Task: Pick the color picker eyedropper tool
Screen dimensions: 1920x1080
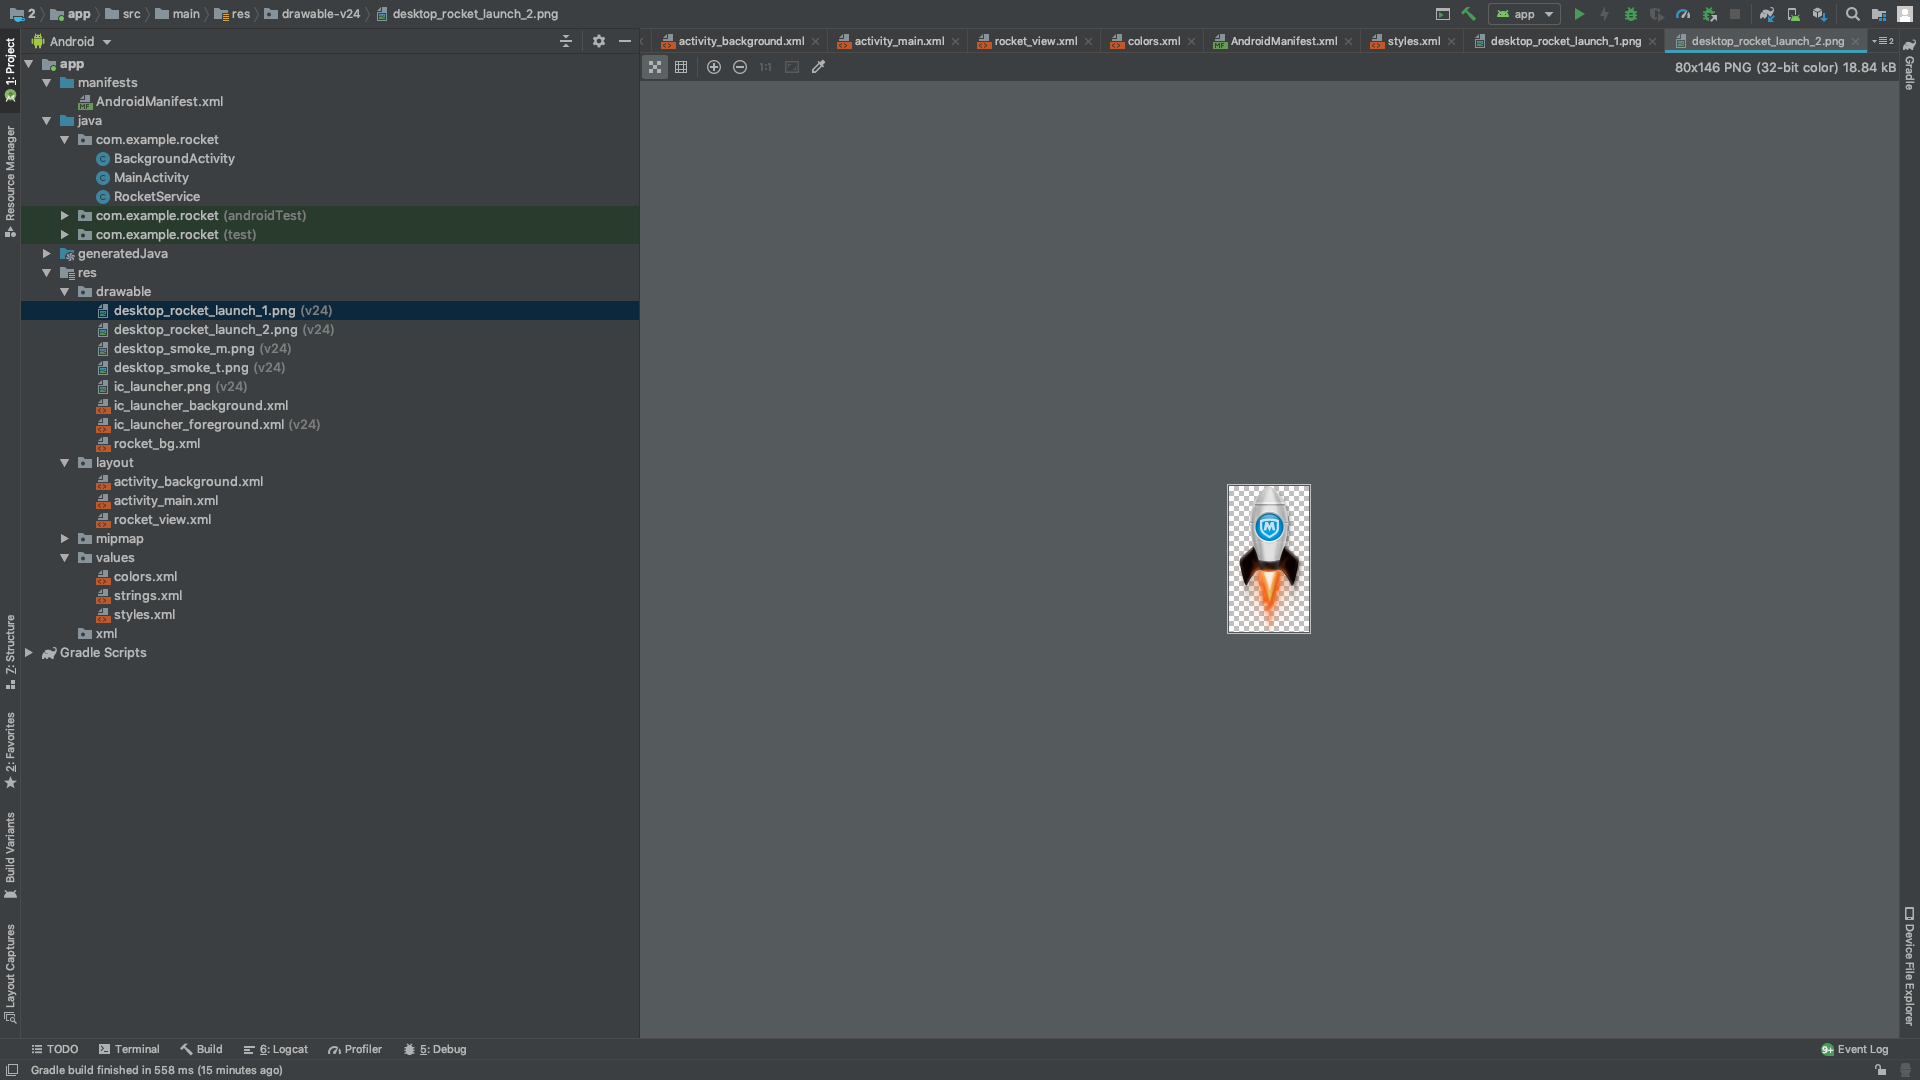Action: tap(818, 67)
